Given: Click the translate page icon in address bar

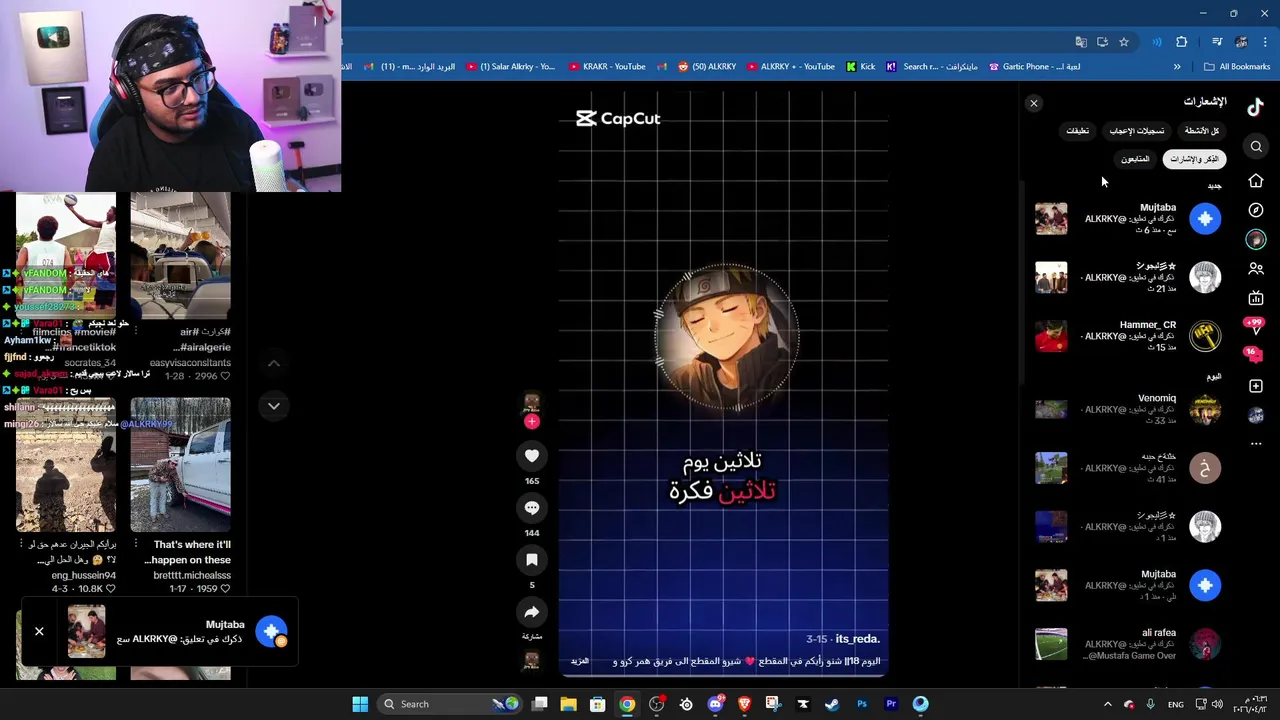Looking at the screenshot, I should pyautogui.click(x=1081, y=42).
